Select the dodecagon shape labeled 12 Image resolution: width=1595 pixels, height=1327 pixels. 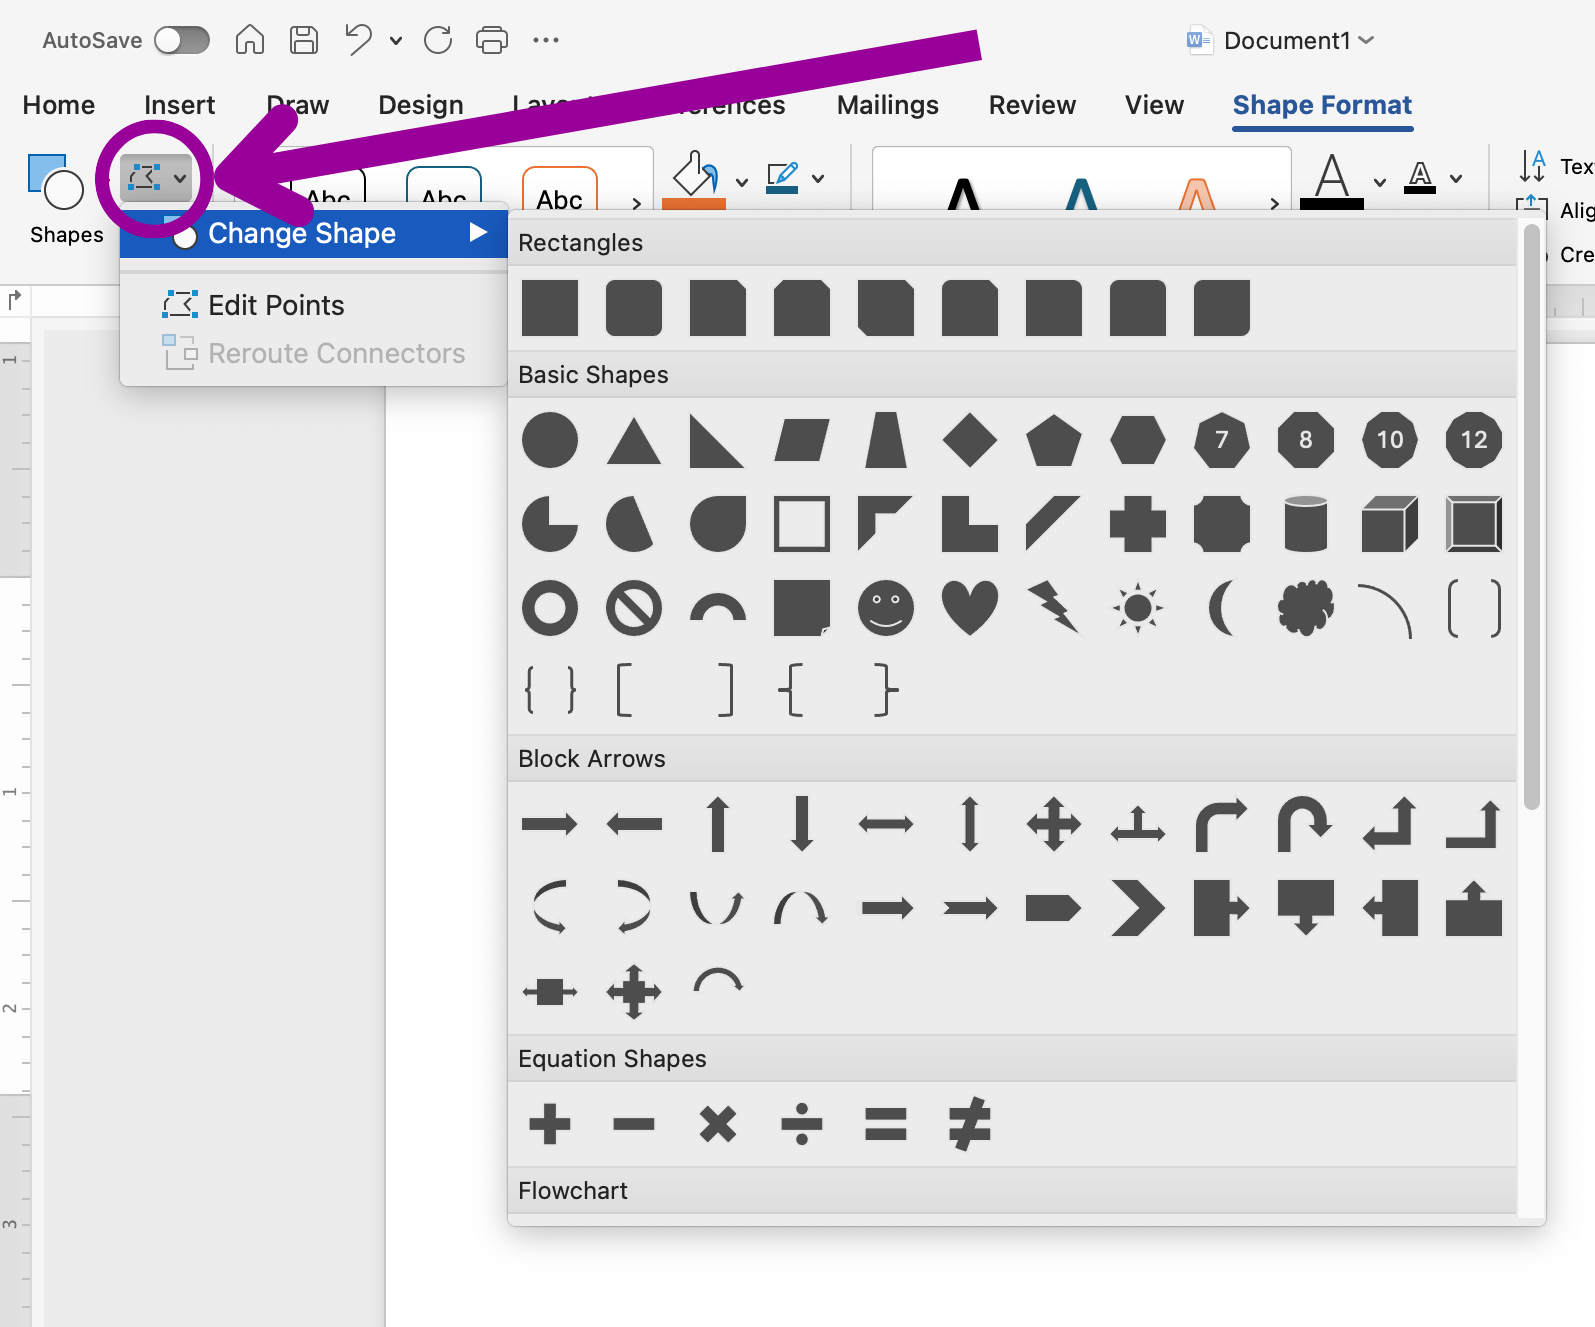click(x=1474, y=440)
